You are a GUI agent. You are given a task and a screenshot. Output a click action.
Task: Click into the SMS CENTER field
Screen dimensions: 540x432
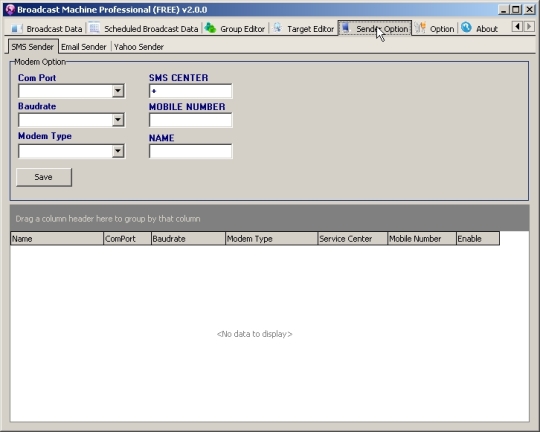pyautogui.click(x=190, y=91)
